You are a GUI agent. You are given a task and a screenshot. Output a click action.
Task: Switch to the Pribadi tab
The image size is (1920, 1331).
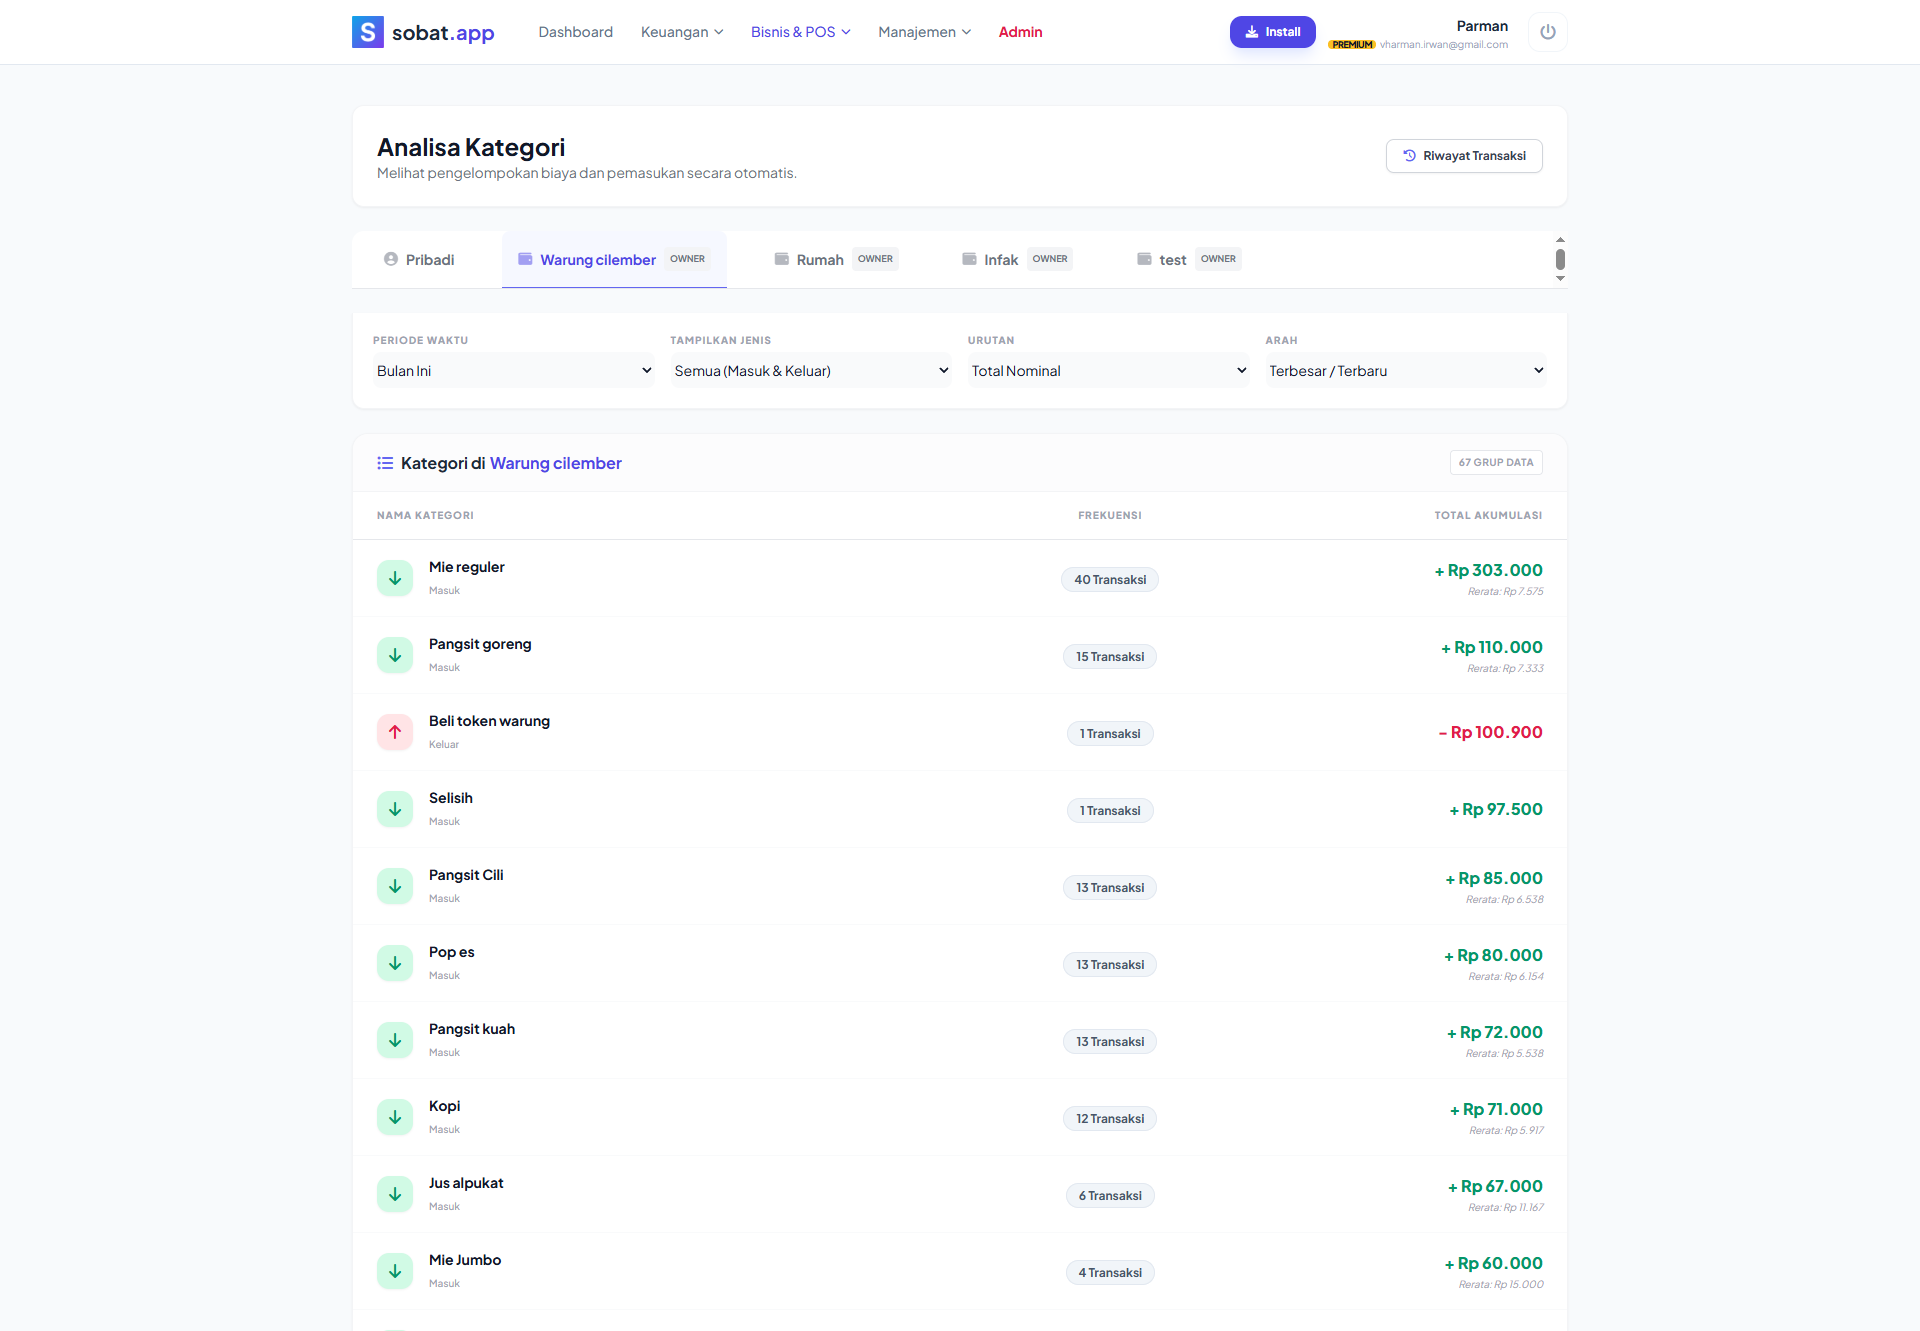(419, 260)
